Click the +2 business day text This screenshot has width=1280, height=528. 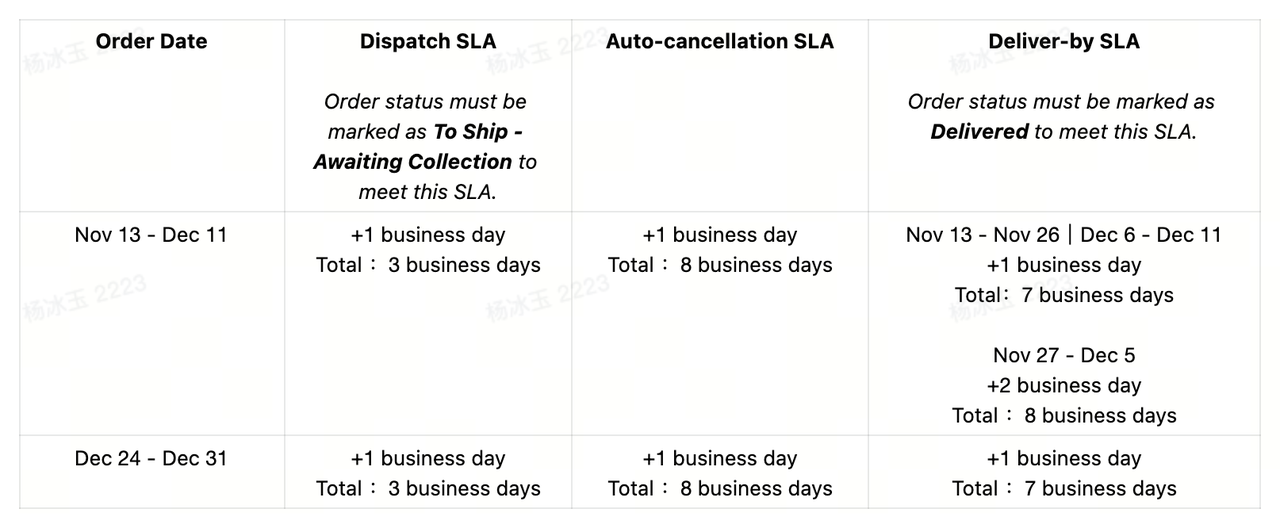click(1064, 385)
